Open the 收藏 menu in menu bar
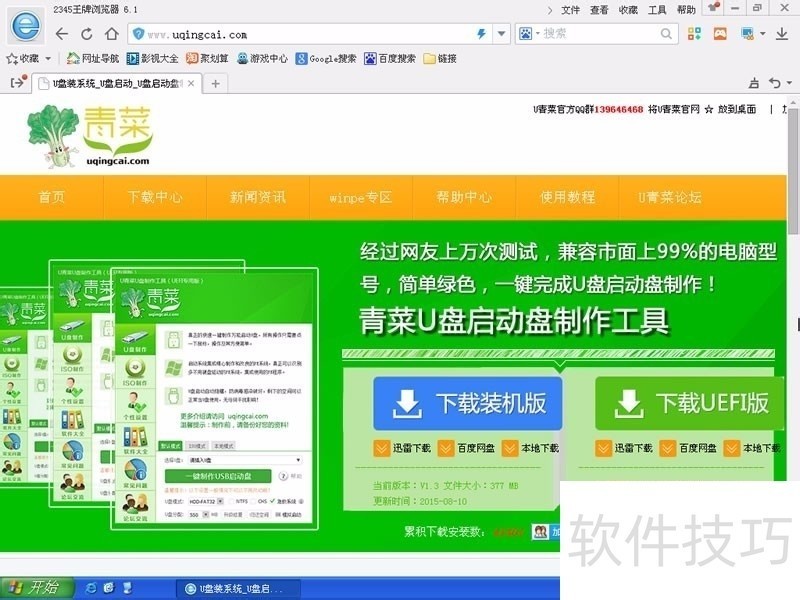Screen dimensions: 800x600 628,10
